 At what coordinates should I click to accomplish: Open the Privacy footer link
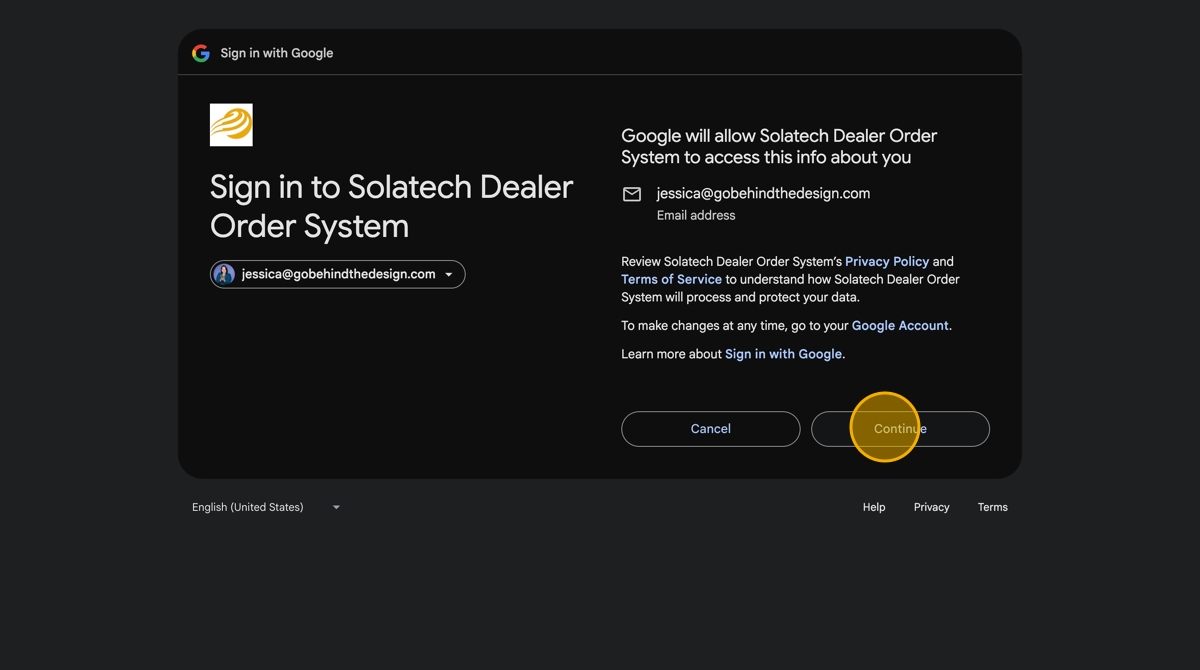(x=931, y=507)
